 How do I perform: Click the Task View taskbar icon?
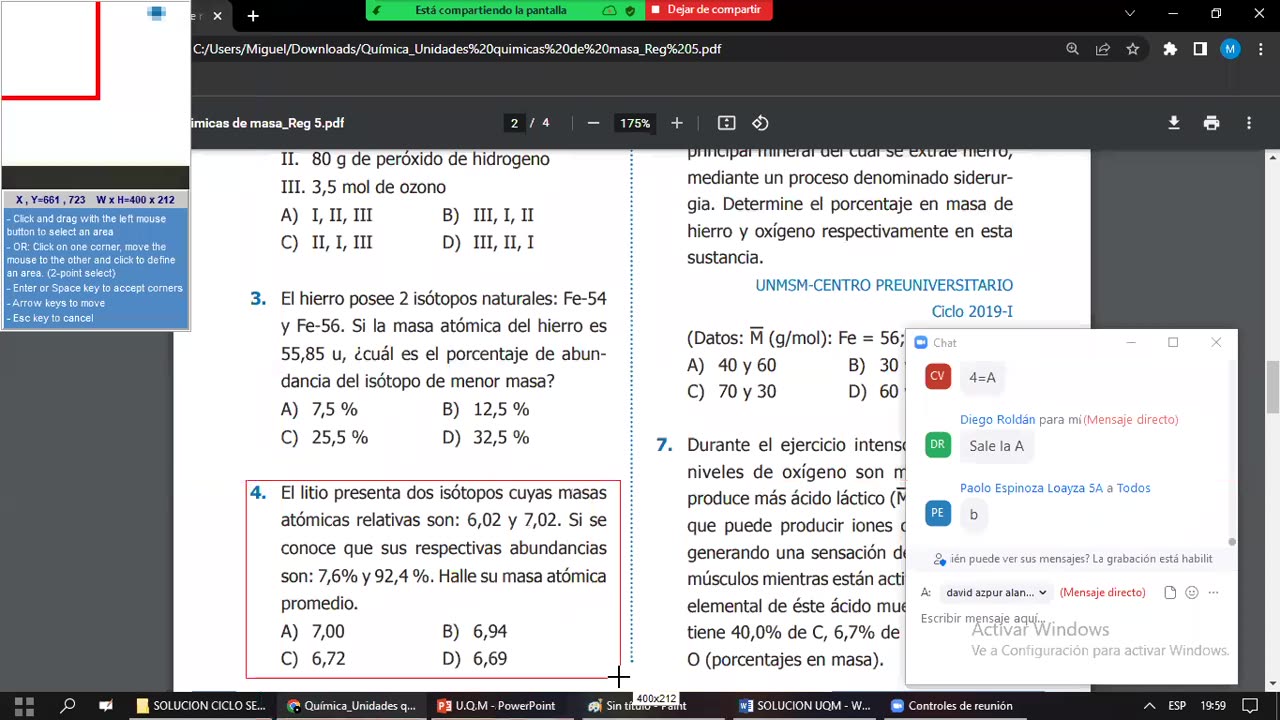click(x=106, y=705)
